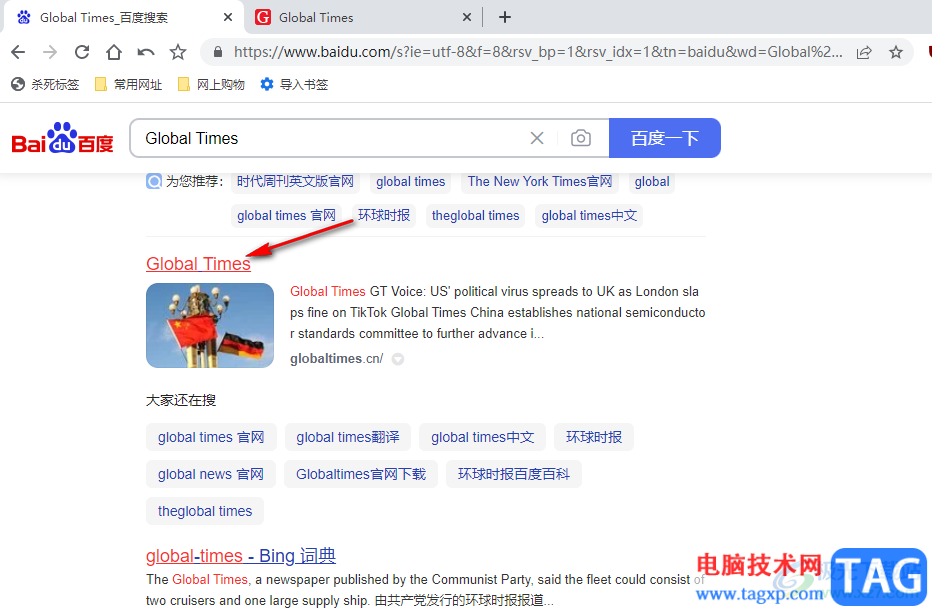Screen dimensions: 932x609
Task: Open the globaltimes.cn/ URL link
Action: (336, 359)
